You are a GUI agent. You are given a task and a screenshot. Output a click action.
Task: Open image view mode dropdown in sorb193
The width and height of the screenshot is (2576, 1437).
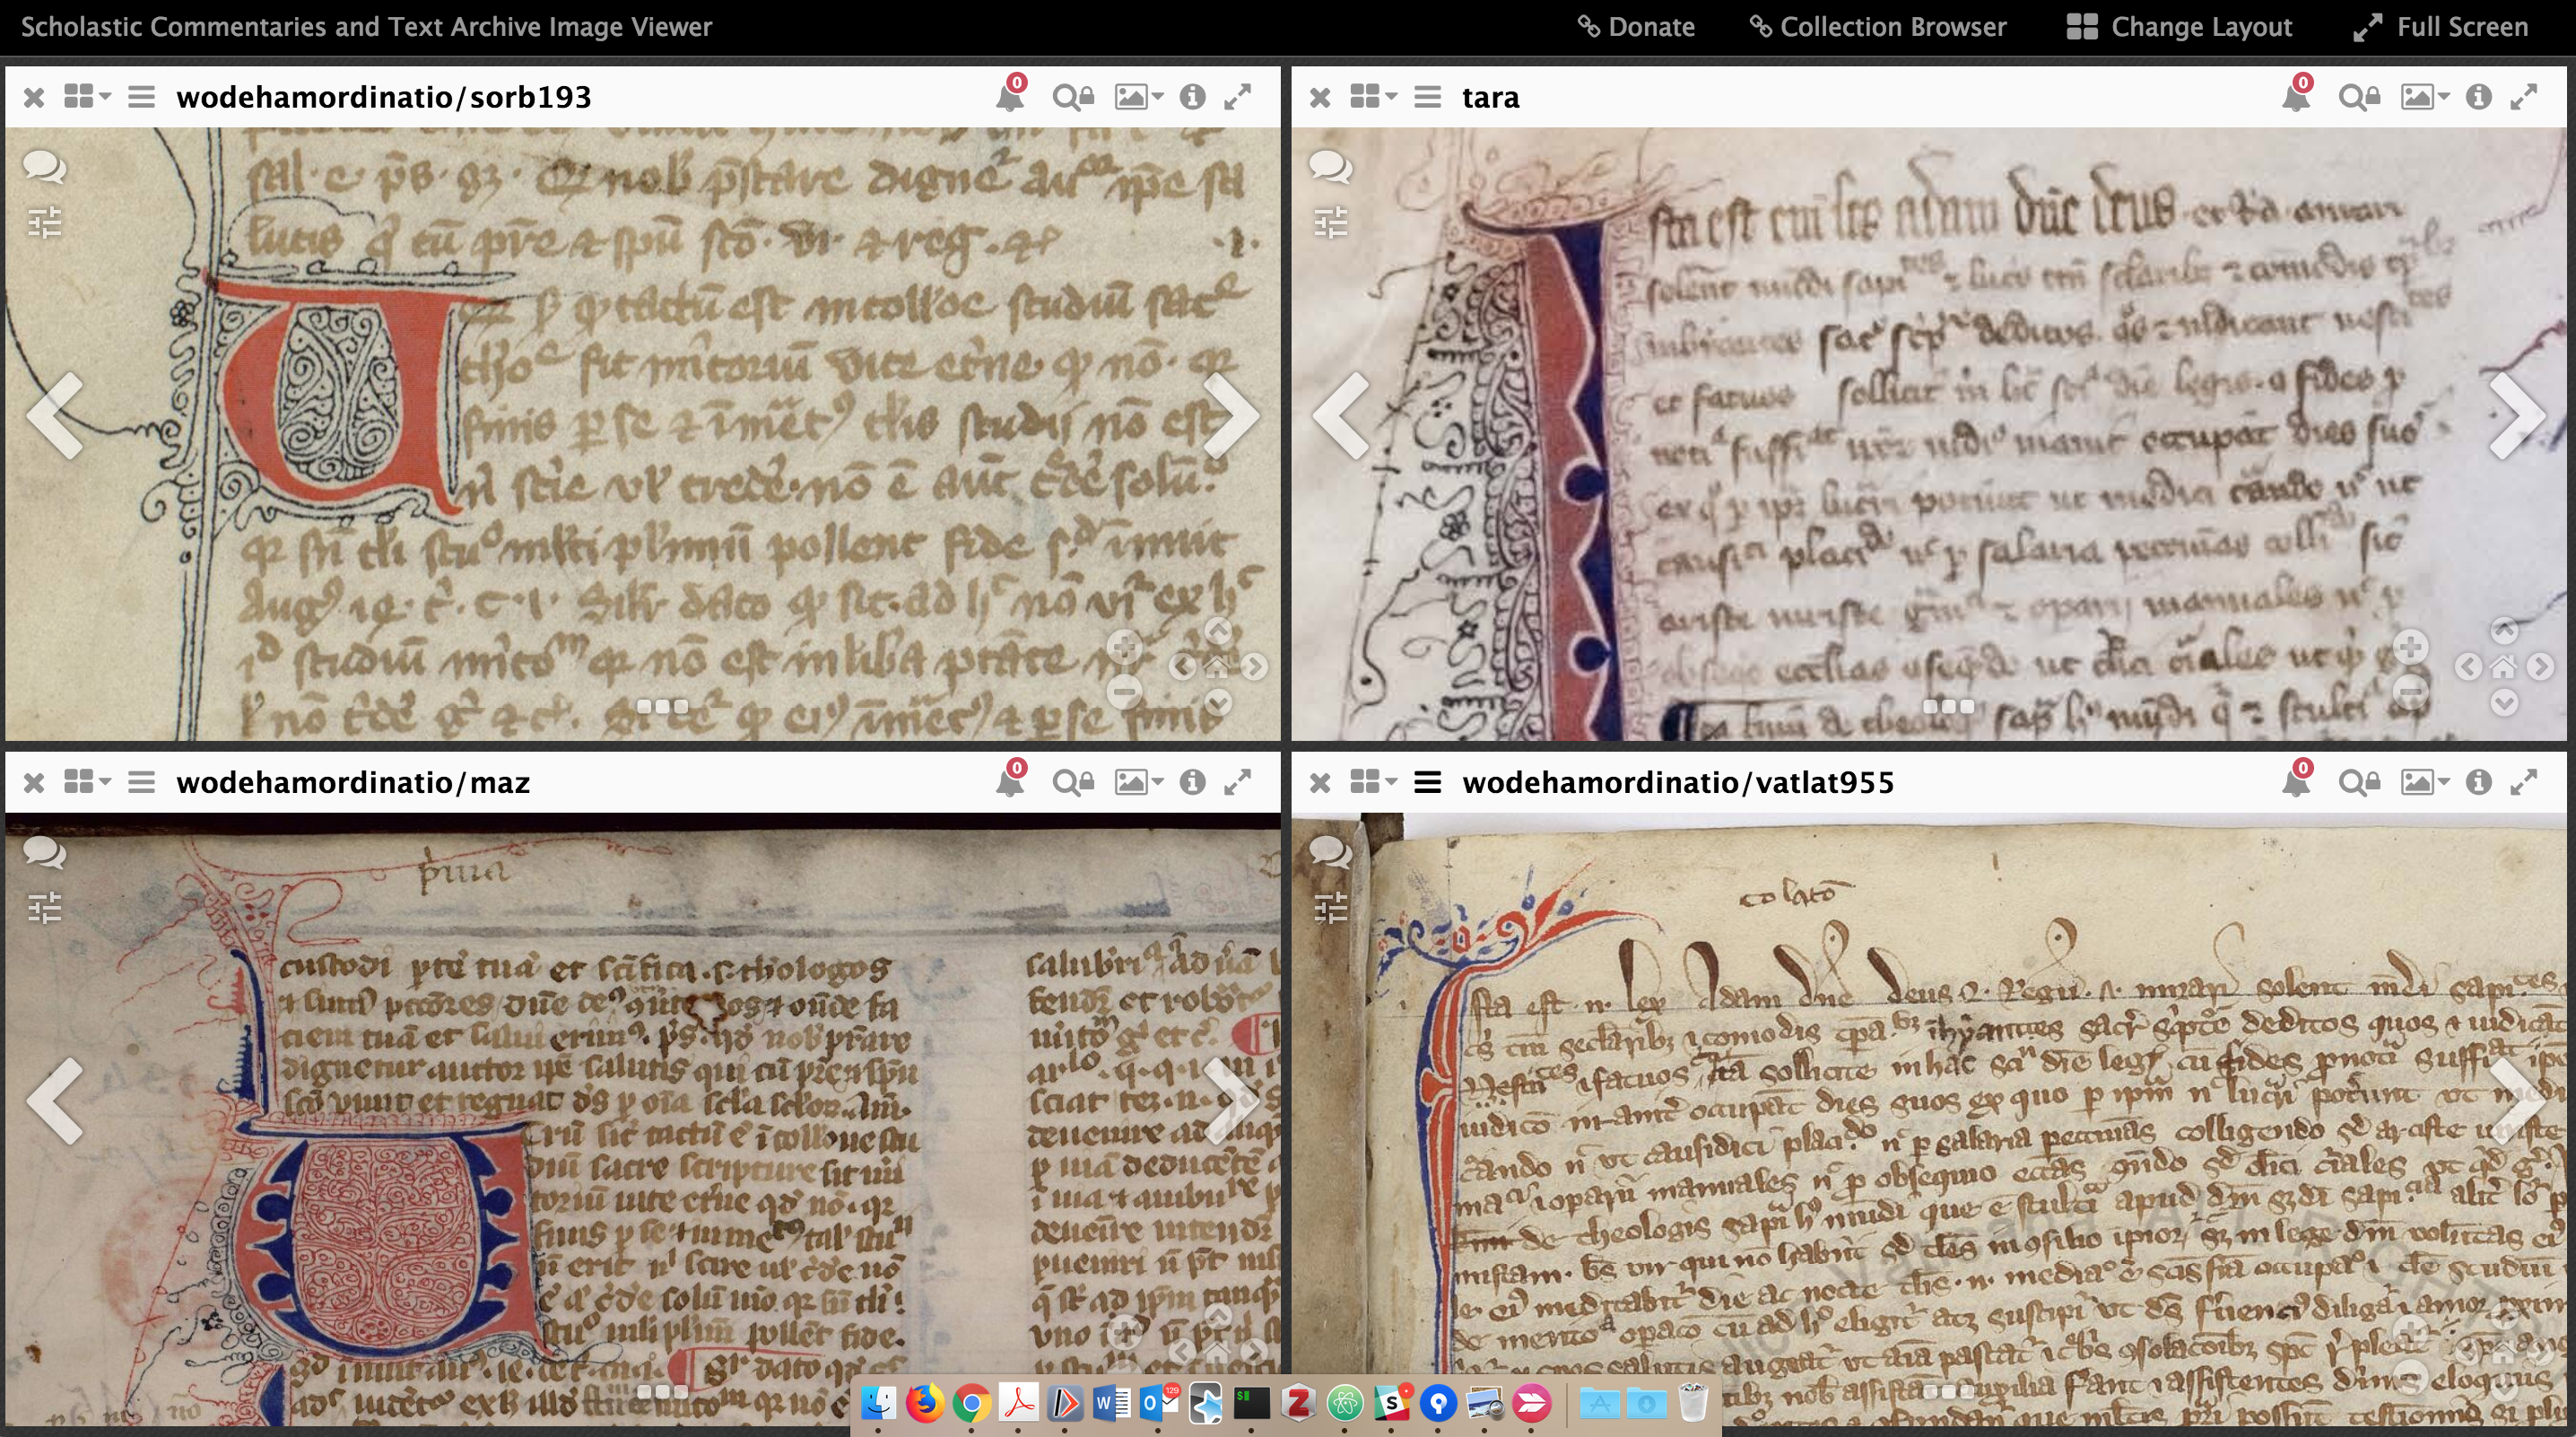tap(1139, 97)
